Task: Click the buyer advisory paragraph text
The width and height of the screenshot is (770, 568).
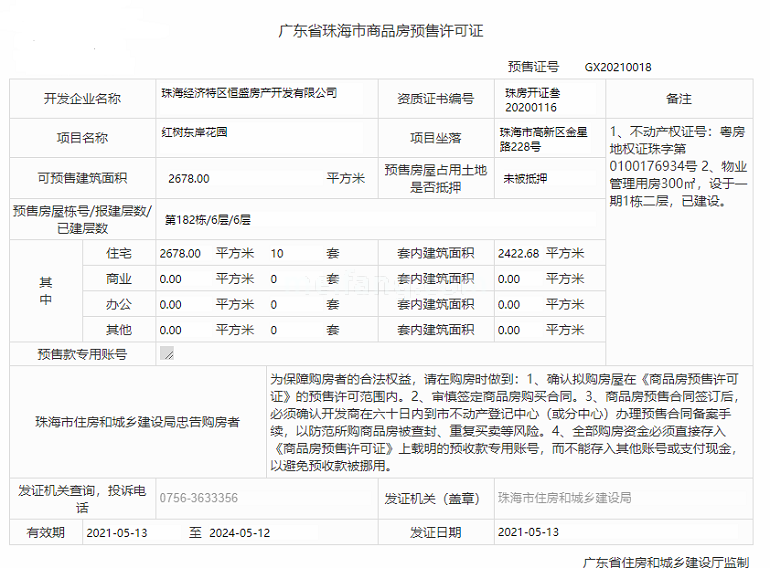Action: (x=504, y=422)
